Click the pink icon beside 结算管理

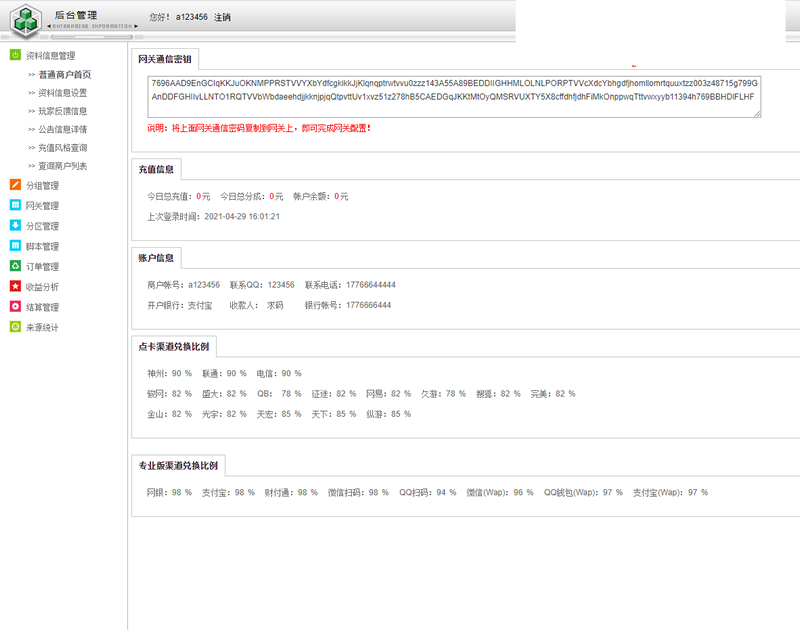[x=15, y=307]
